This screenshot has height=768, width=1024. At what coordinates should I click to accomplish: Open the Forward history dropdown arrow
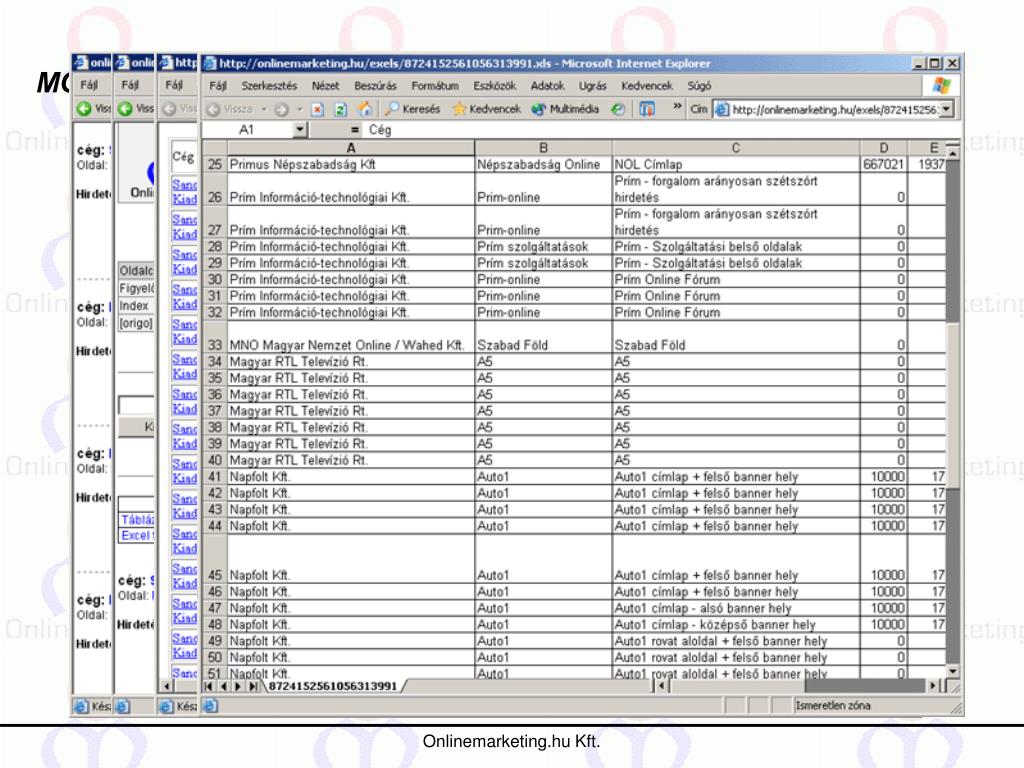tap(300, 110)
